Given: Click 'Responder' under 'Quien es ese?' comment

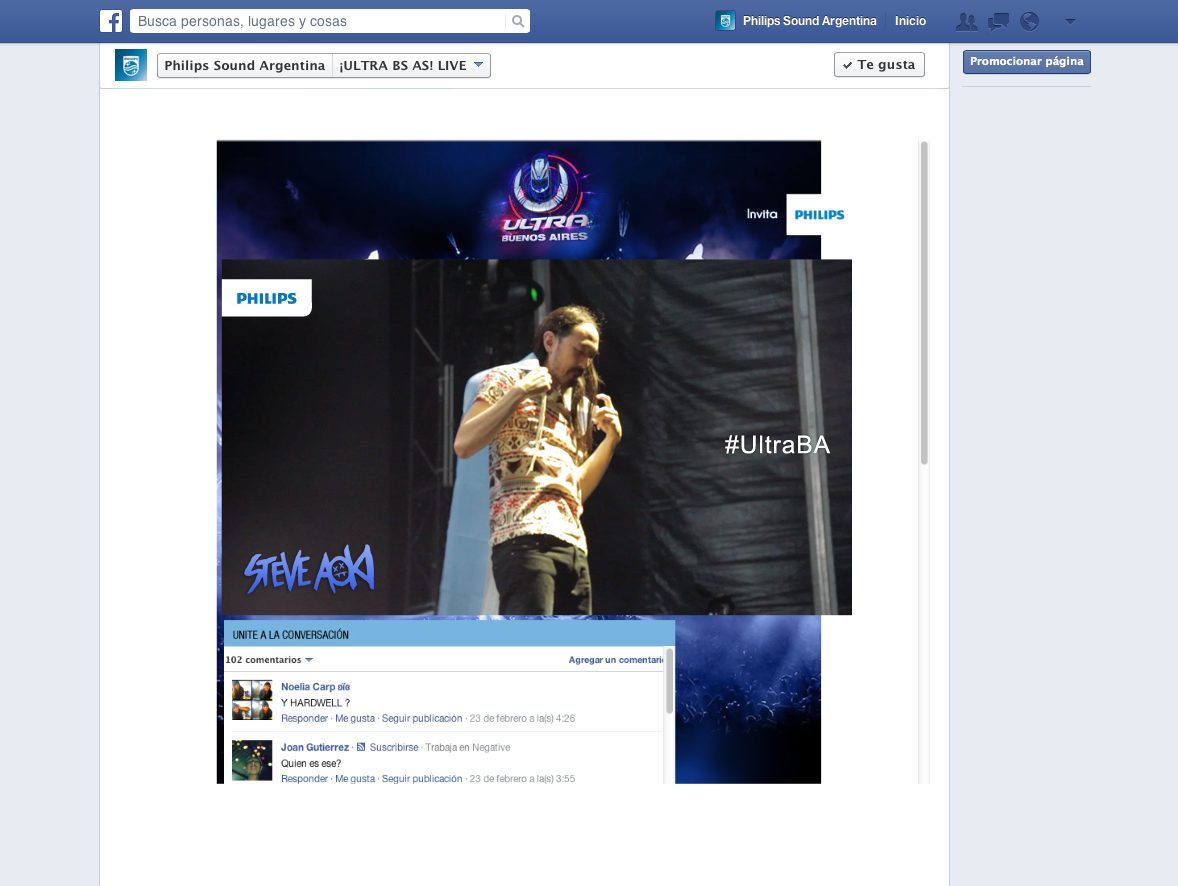Looking at the screenshot, I should 304,779.
